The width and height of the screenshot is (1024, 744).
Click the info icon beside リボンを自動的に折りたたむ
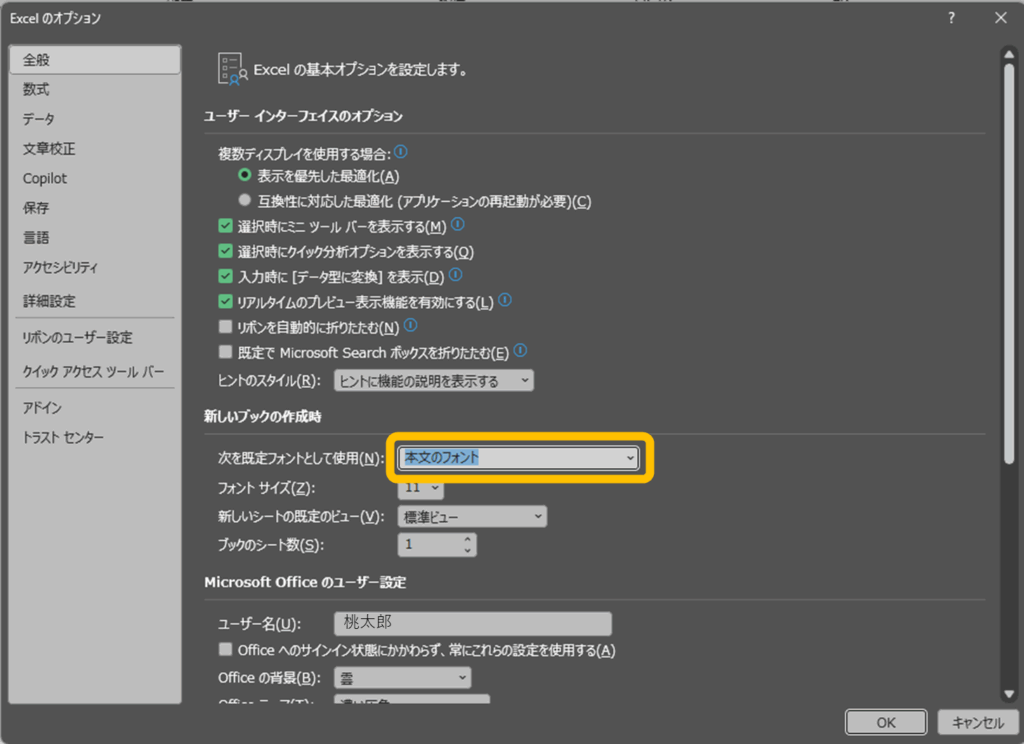tap(410, 325)
